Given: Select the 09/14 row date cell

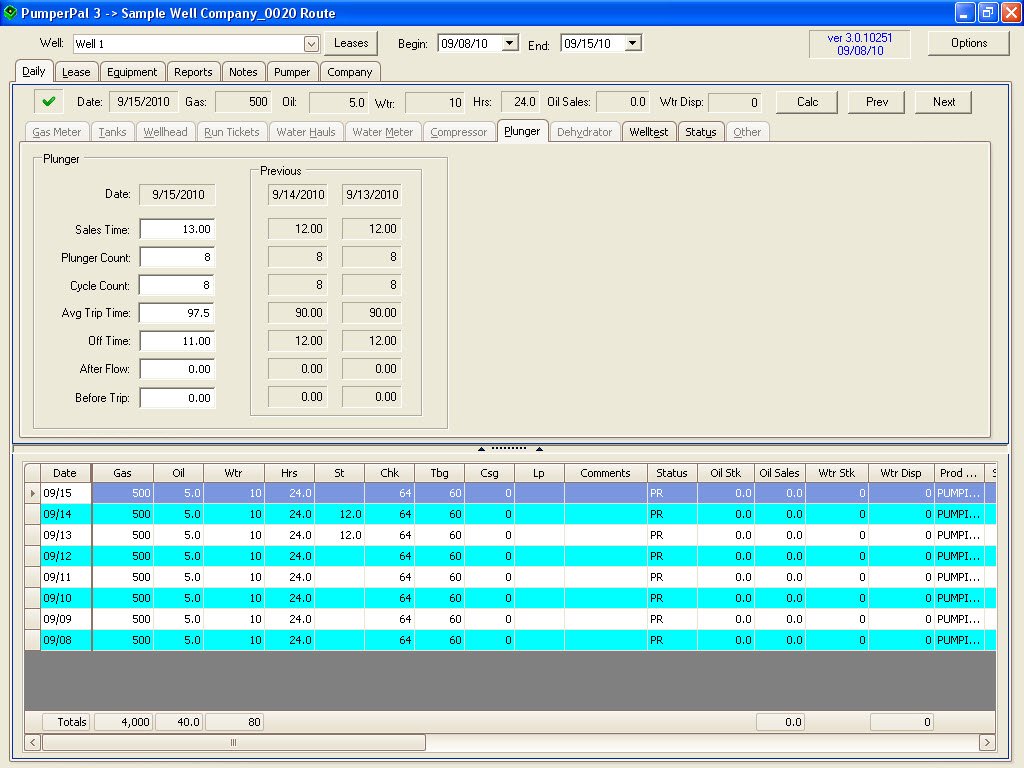Looking at the screenshot, I should (x=65, y=514).
